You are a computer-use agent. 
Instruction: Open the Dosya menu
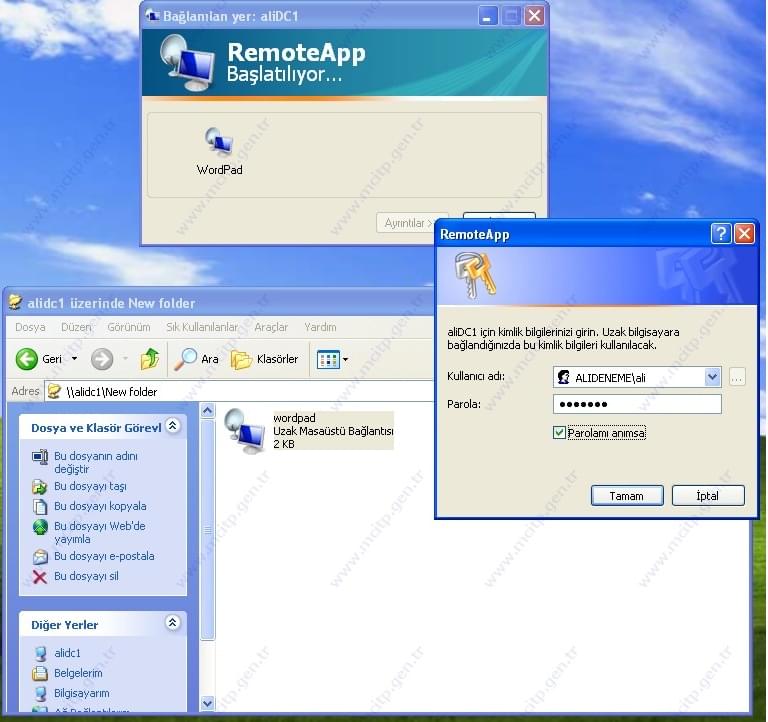click(30, 327)
